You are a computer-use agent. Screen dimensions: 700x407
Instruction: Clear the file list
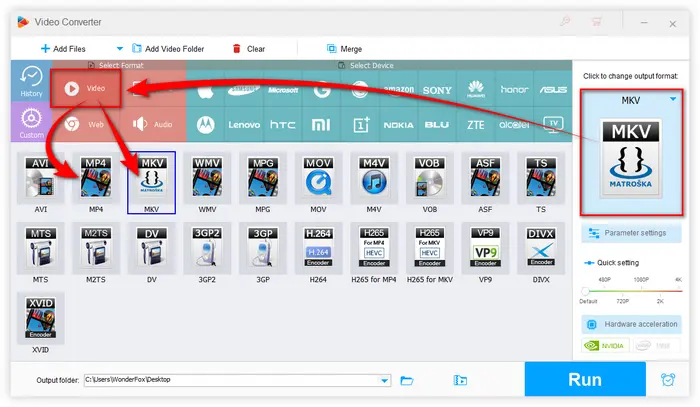point(249,49)
